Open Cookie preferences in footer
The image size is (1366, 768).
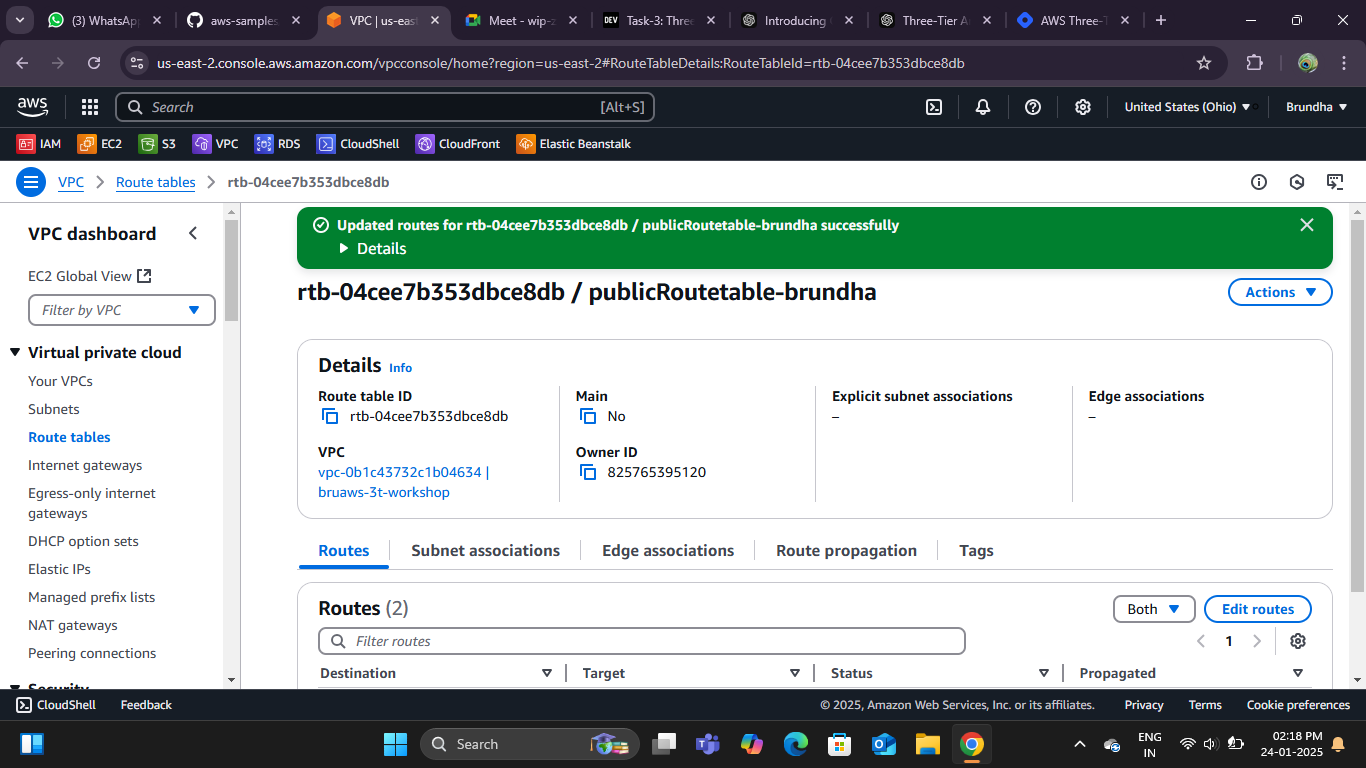1298,705
